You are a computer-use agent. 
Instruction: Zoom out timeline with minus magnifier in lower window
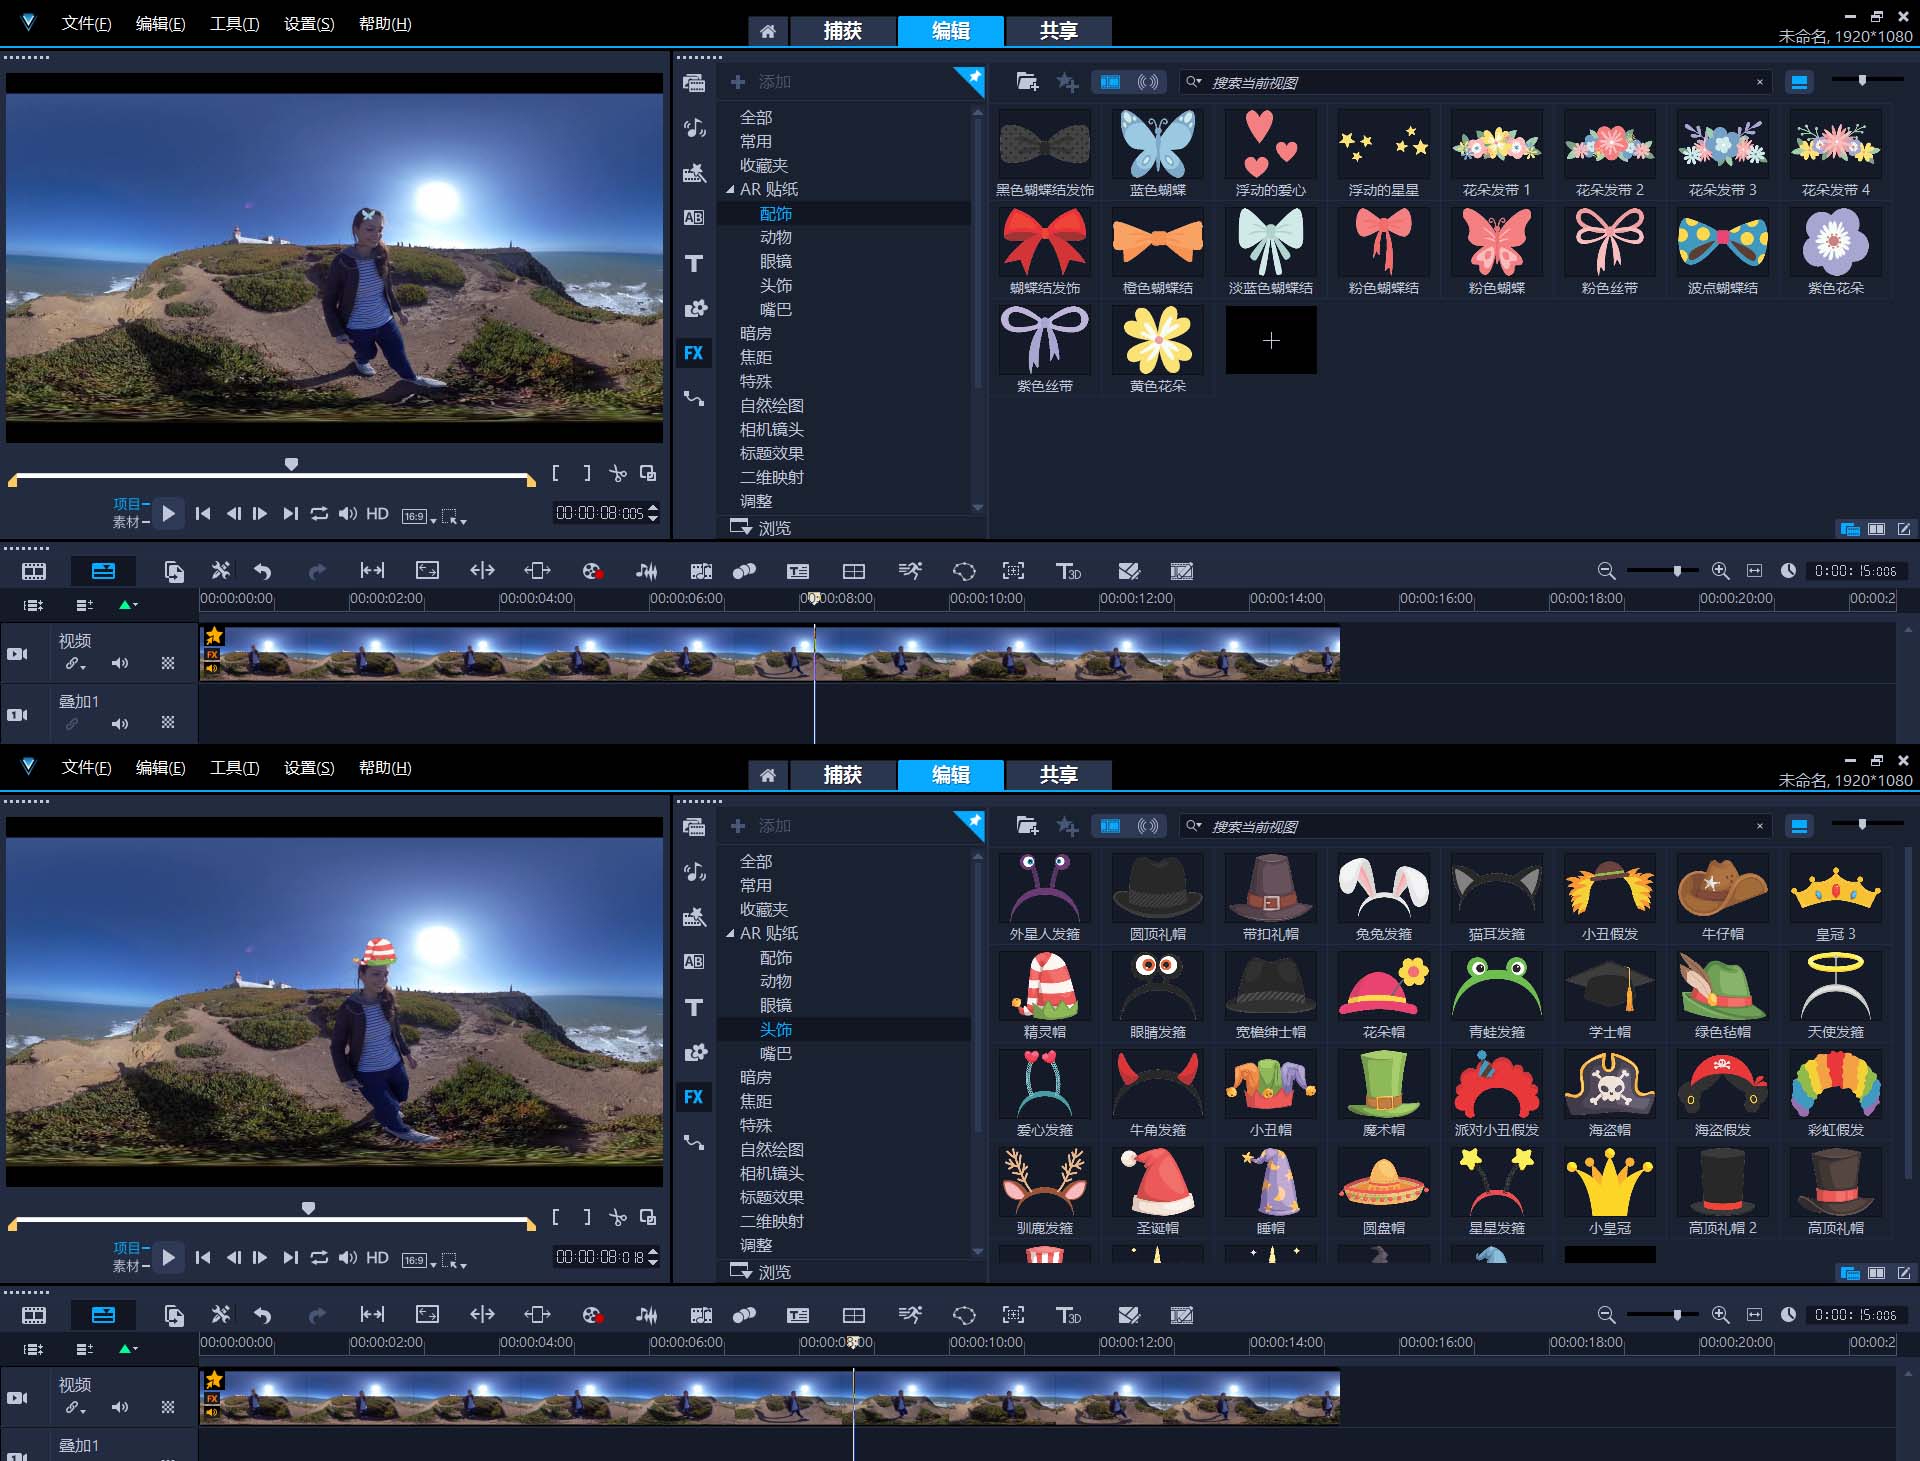pyautogui.click(x=1606, y=1315)
